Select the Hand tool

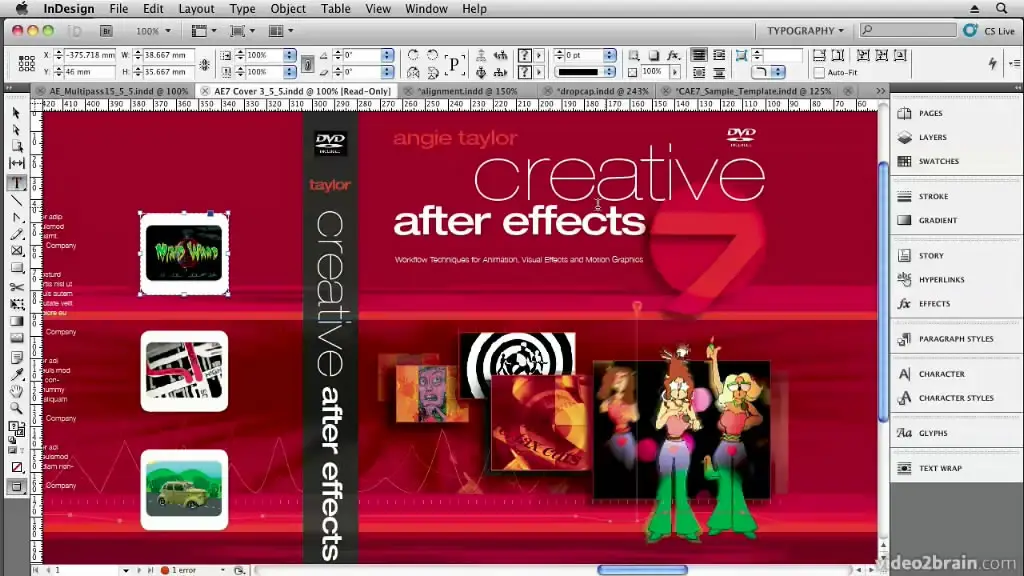[16, 391]
